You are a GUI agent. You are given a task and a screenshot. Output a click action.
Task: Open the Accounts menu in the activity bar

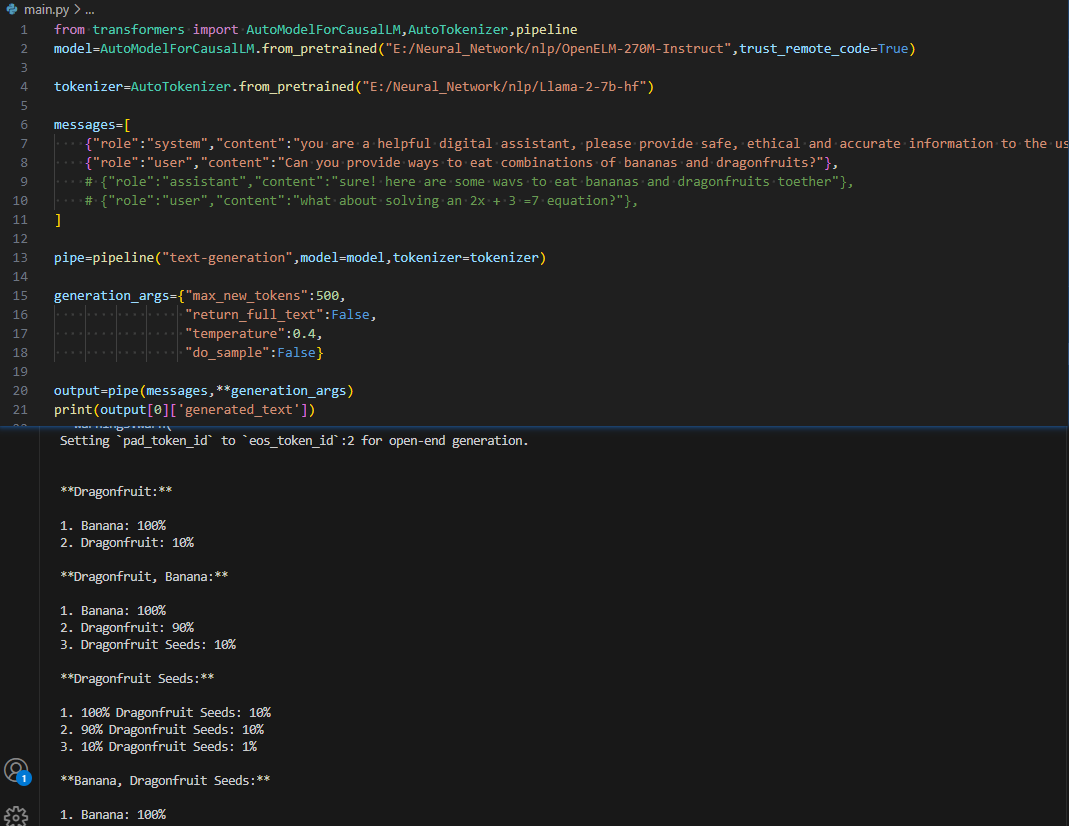coord(16,770)
